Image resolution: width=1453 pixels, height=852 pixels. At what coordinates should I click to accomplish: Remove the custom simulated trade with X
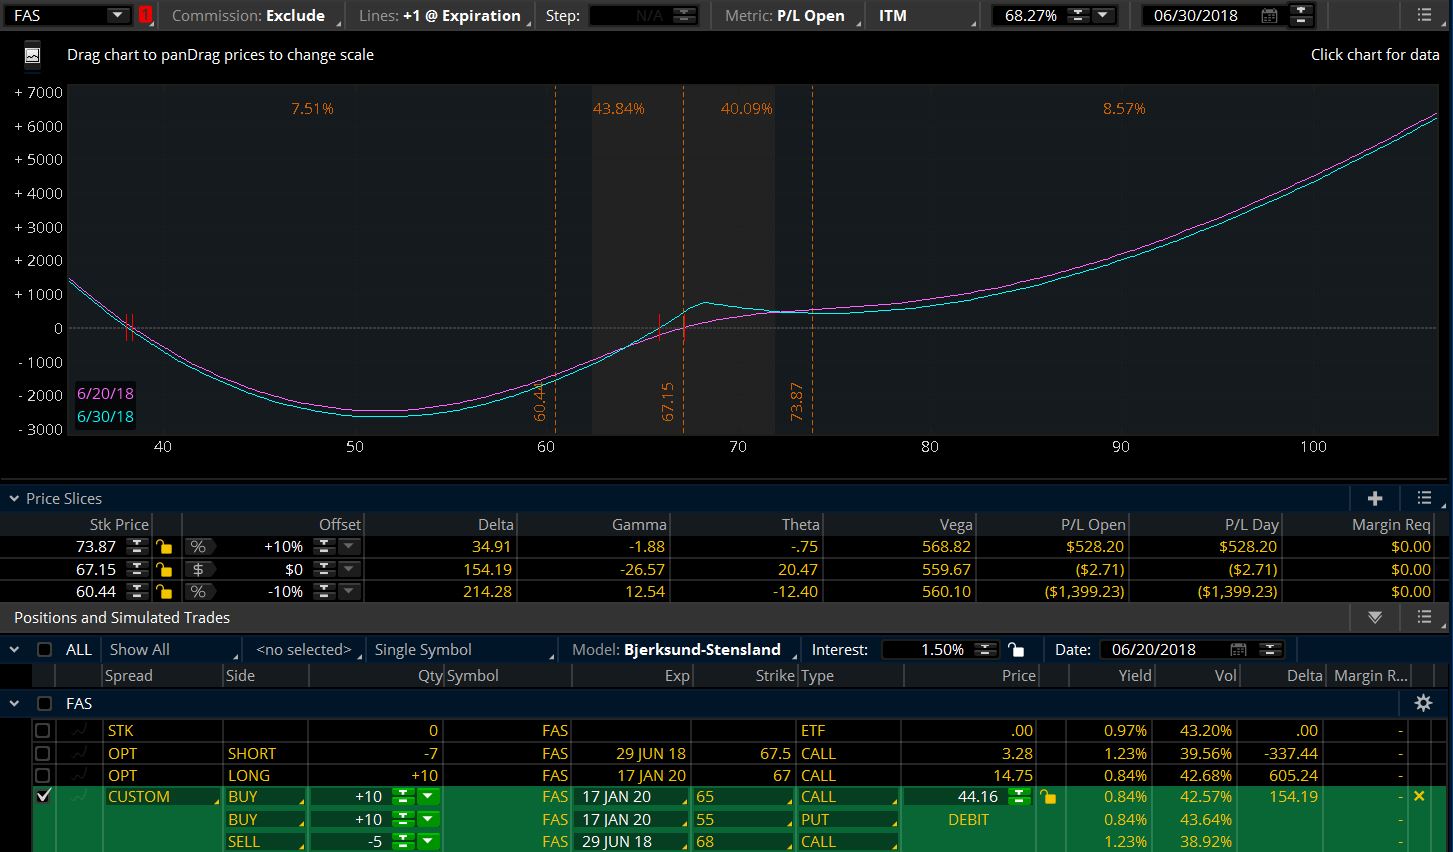point(1418,797)
